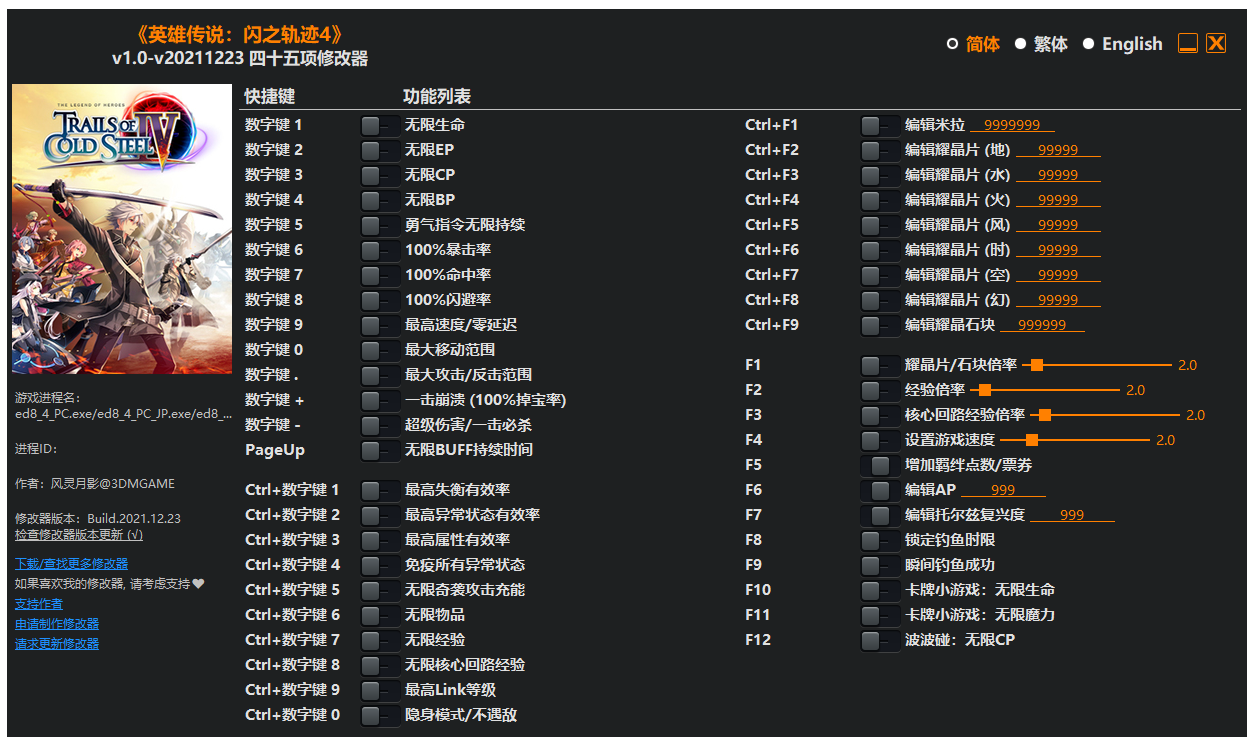Toggle 100%暴击率 switch
The image size is (1254, 737).
coord(380,250)
